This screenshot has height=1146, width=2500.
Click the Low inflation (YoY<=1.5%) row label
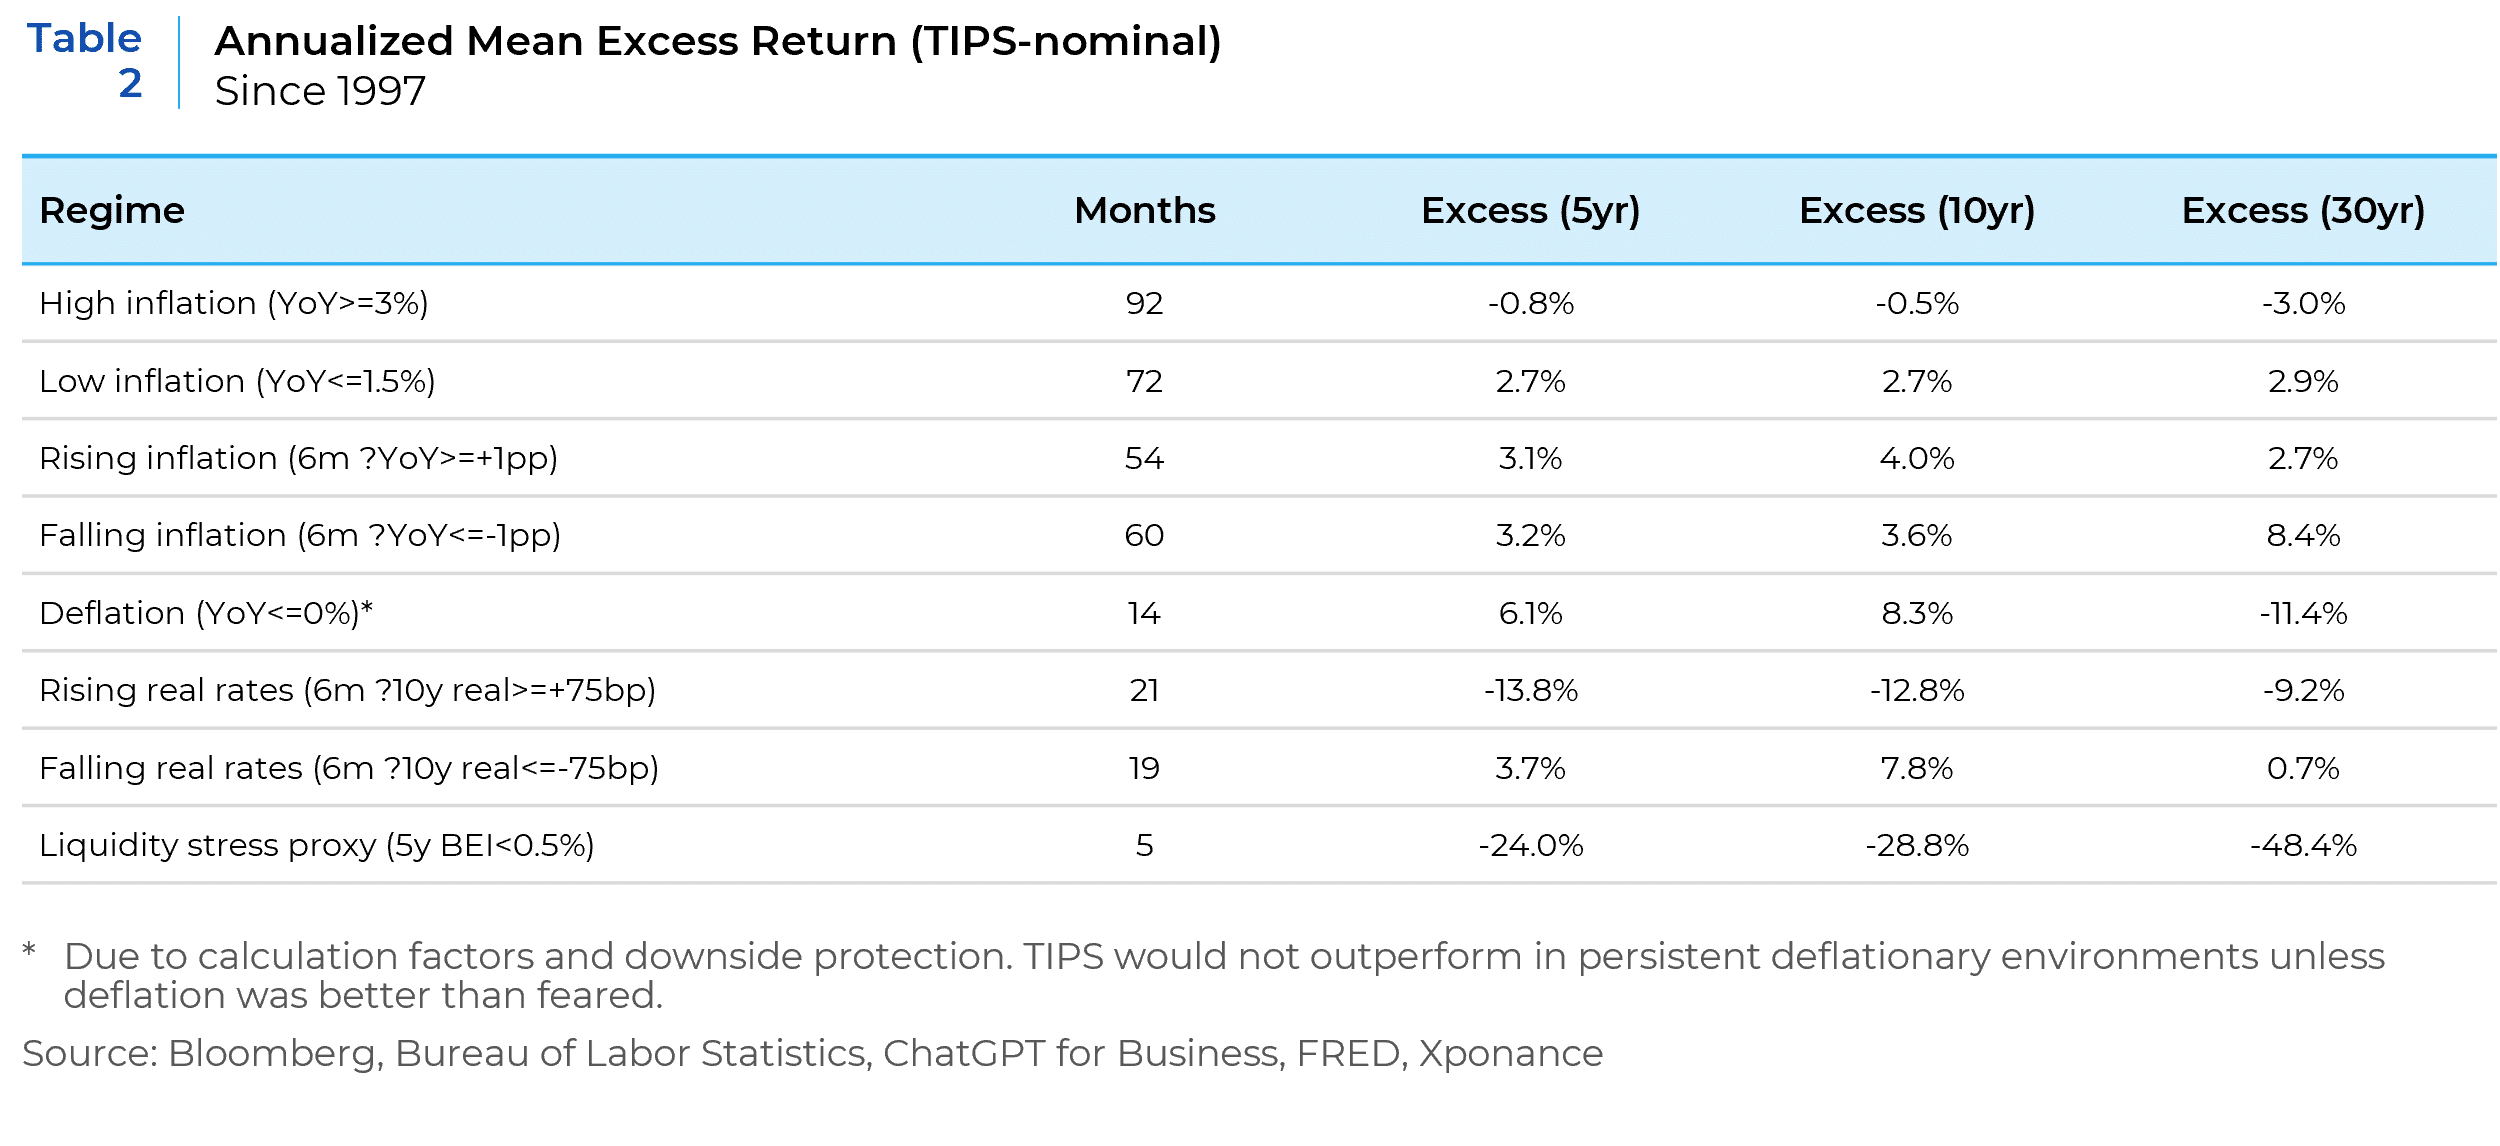pos(237,381)
